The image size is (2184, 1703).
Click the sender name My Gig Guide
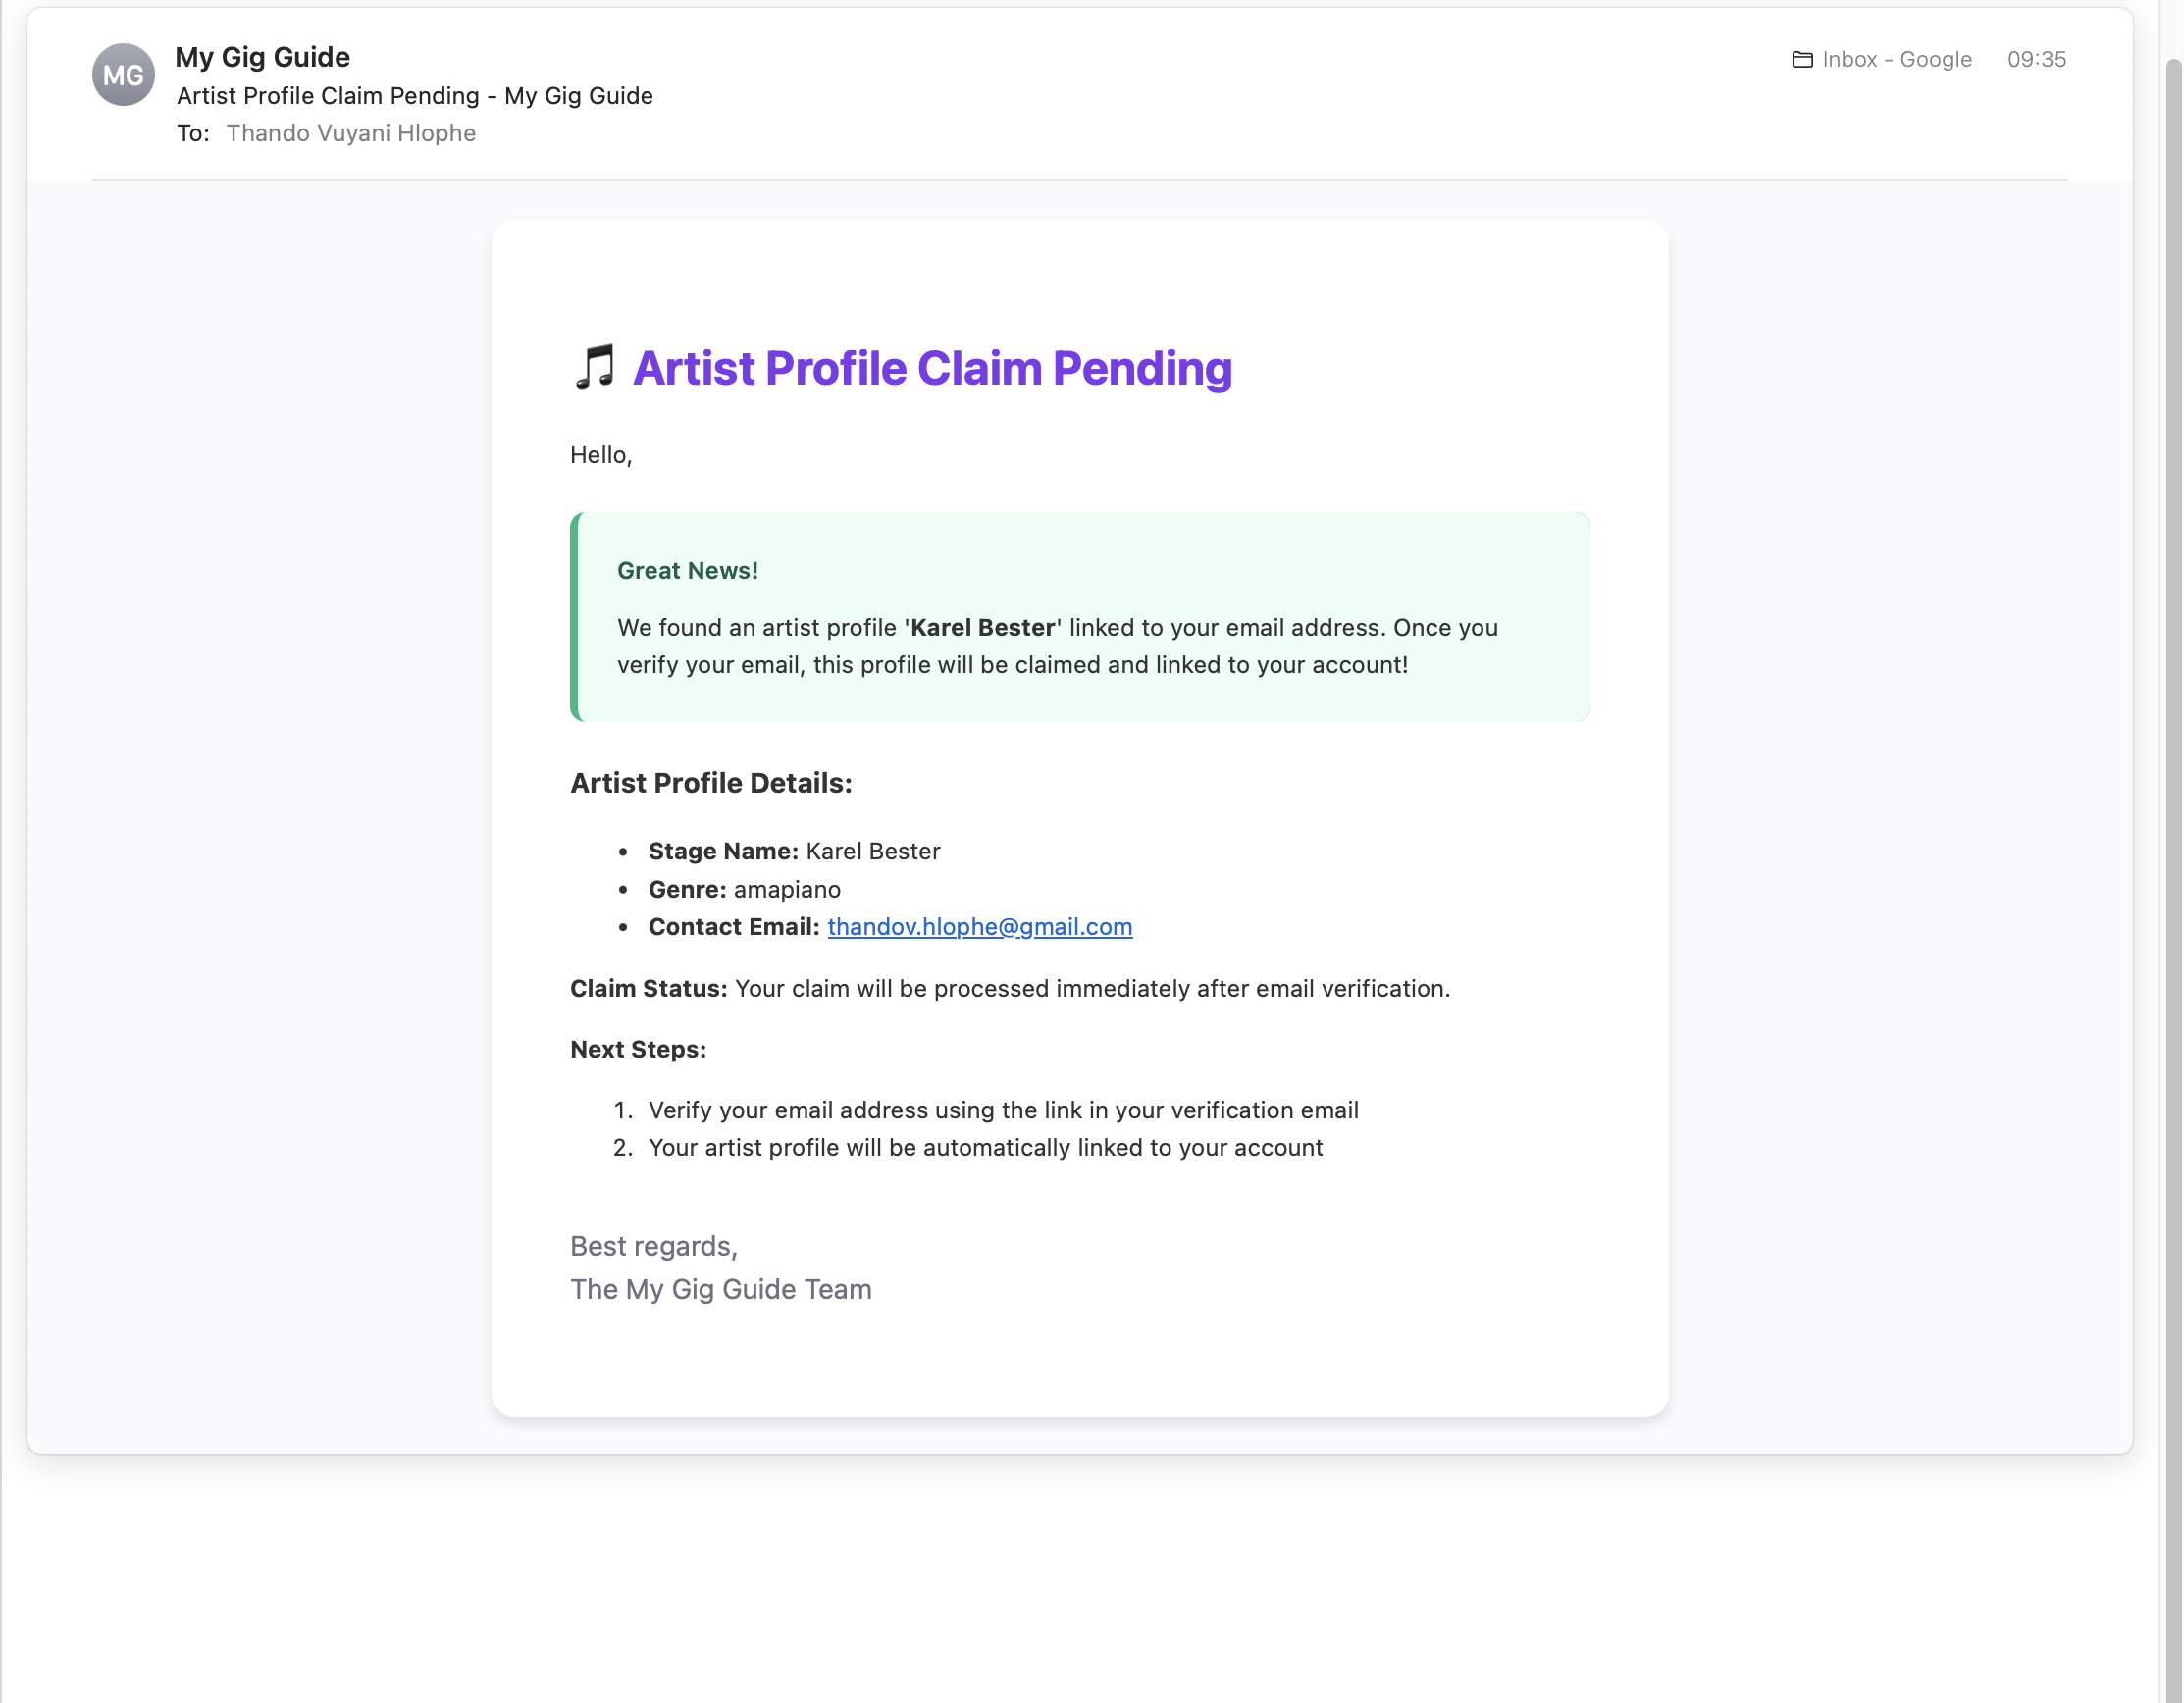262,57
